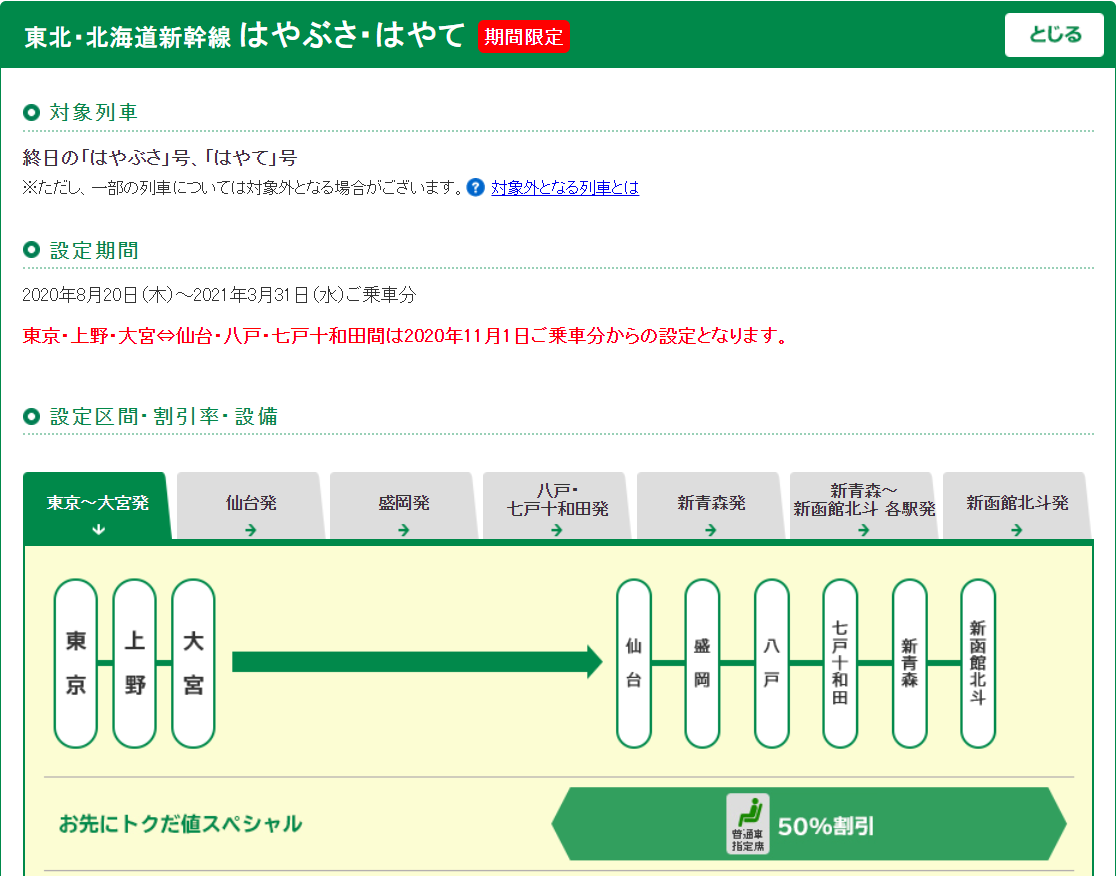Select the 新青森発 tab
The height and width of the screenshot is (876, 1118).
point(710,506)
